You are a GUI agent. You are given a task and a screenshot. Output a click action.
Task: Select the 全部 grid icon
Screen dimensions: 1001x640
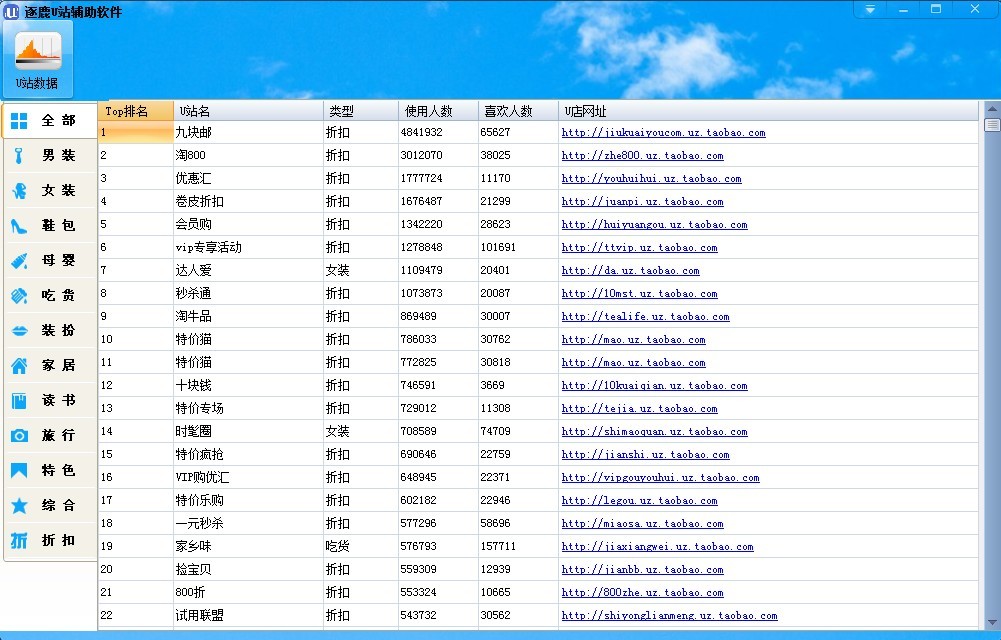(x=19, y=121)
